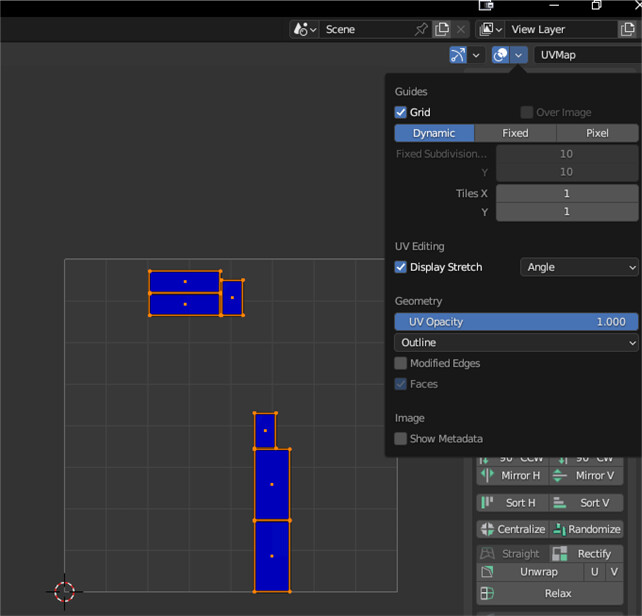
Task: Click the Centralize crosshair icon
Action: (487, 529)
